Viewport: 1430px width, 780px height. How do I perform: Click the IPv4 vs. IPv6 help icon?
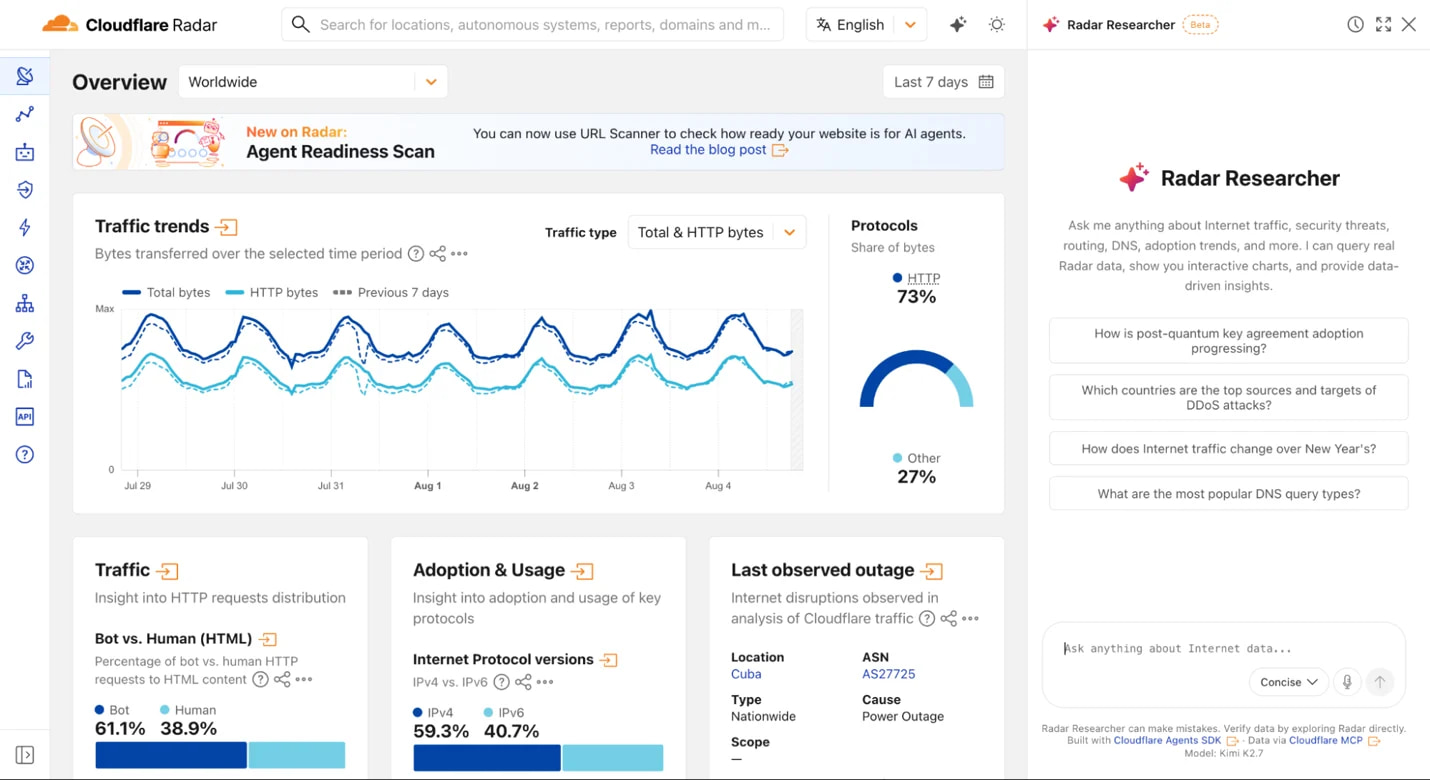click(502, 682)
